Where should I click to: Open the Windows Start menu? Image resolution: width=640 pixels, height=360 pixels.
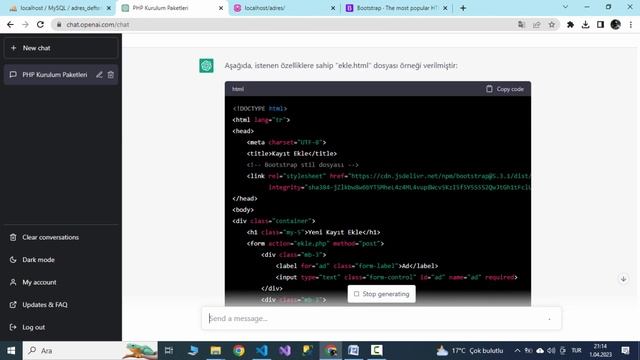[11, 351]
